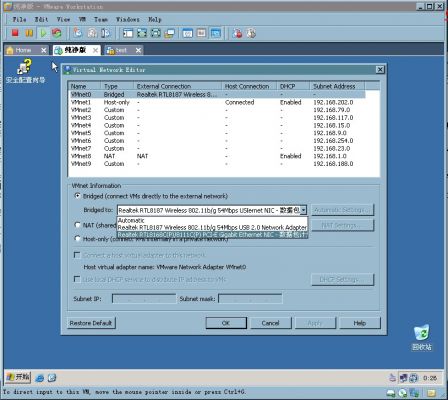448x400 pixels.
Task: Click the DHCP Settings button
Action: pyautogui.click(x=342, y=279)
